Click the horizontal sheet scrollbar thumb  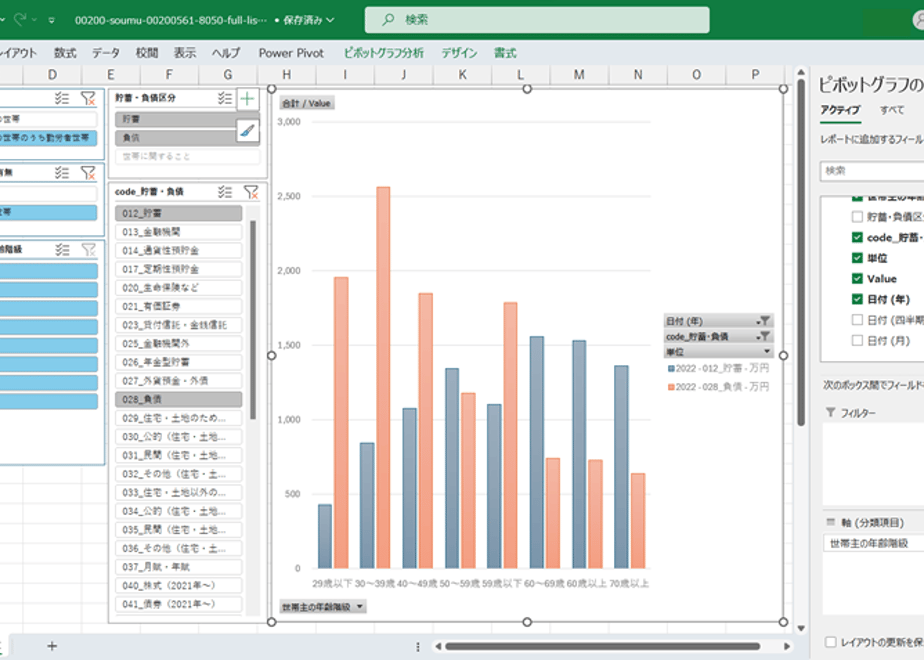click(602, 646)
